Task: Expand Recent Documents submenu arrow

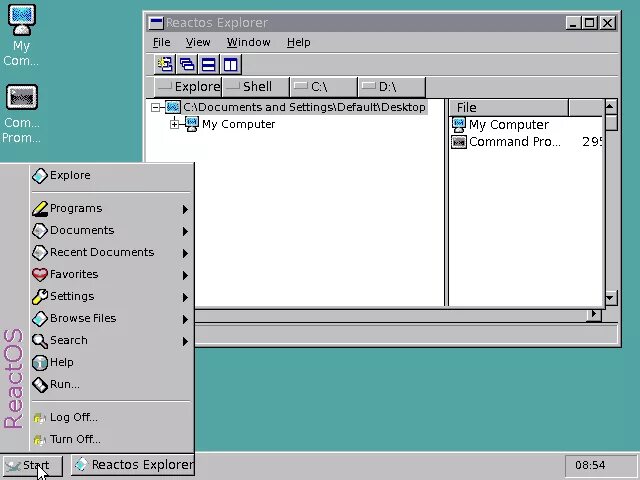Action: [185, 253]
